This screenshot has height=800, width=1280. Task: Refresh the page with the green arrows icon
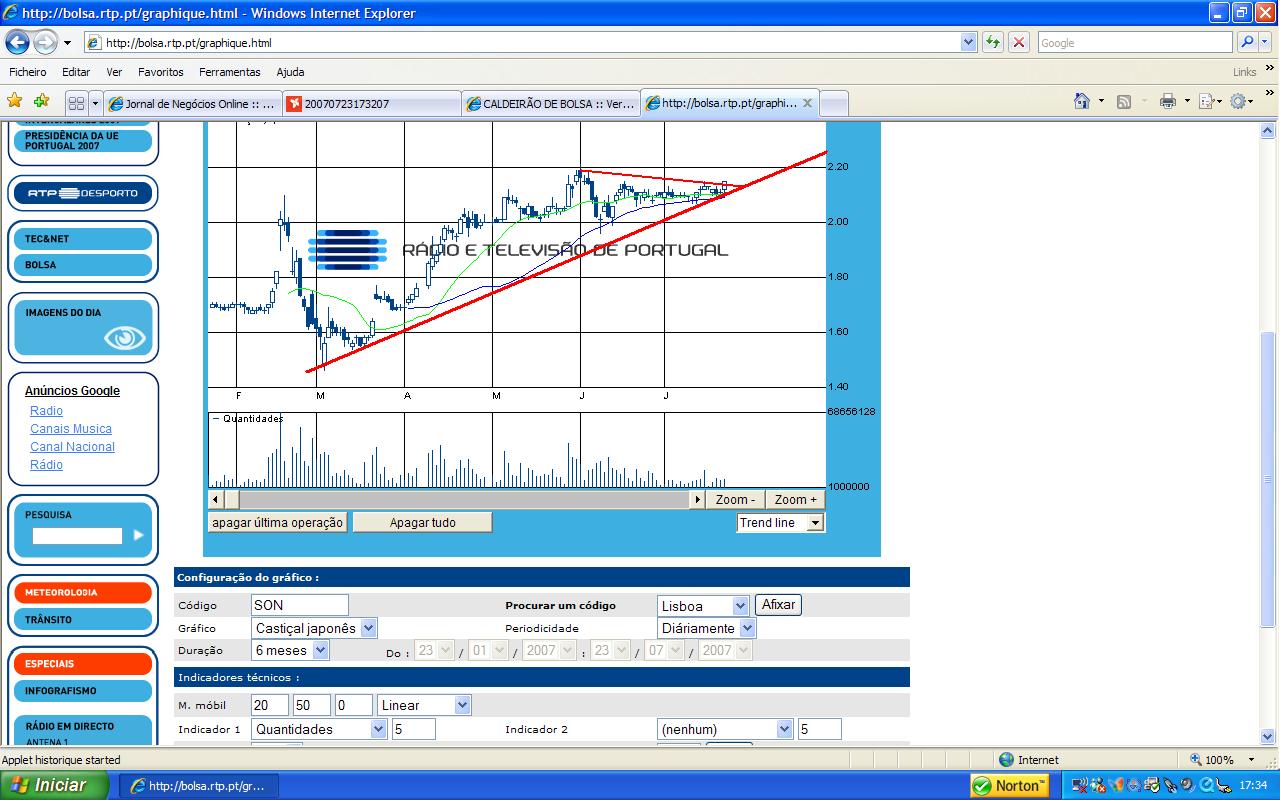992,42
